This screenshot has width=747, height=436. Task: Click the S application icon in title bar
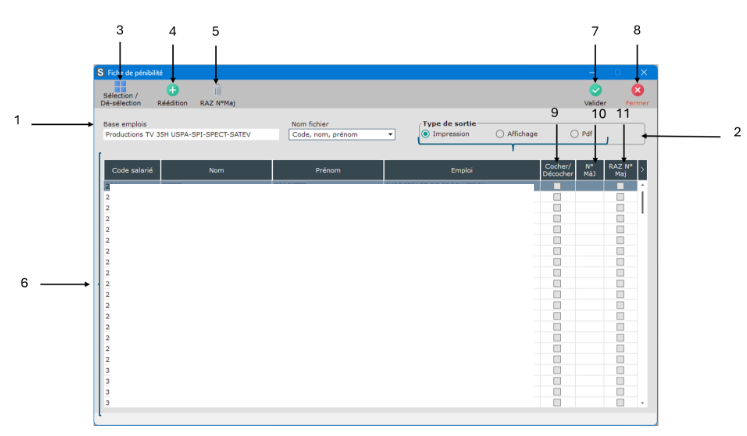tap(100, 72)
